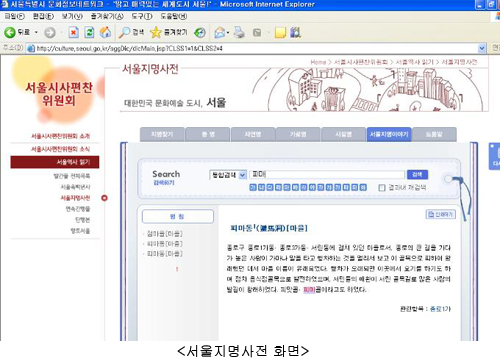
Task: Expand the 통합검색 search type dropdown
Action: pyautogui.click(x=243, y=175)
